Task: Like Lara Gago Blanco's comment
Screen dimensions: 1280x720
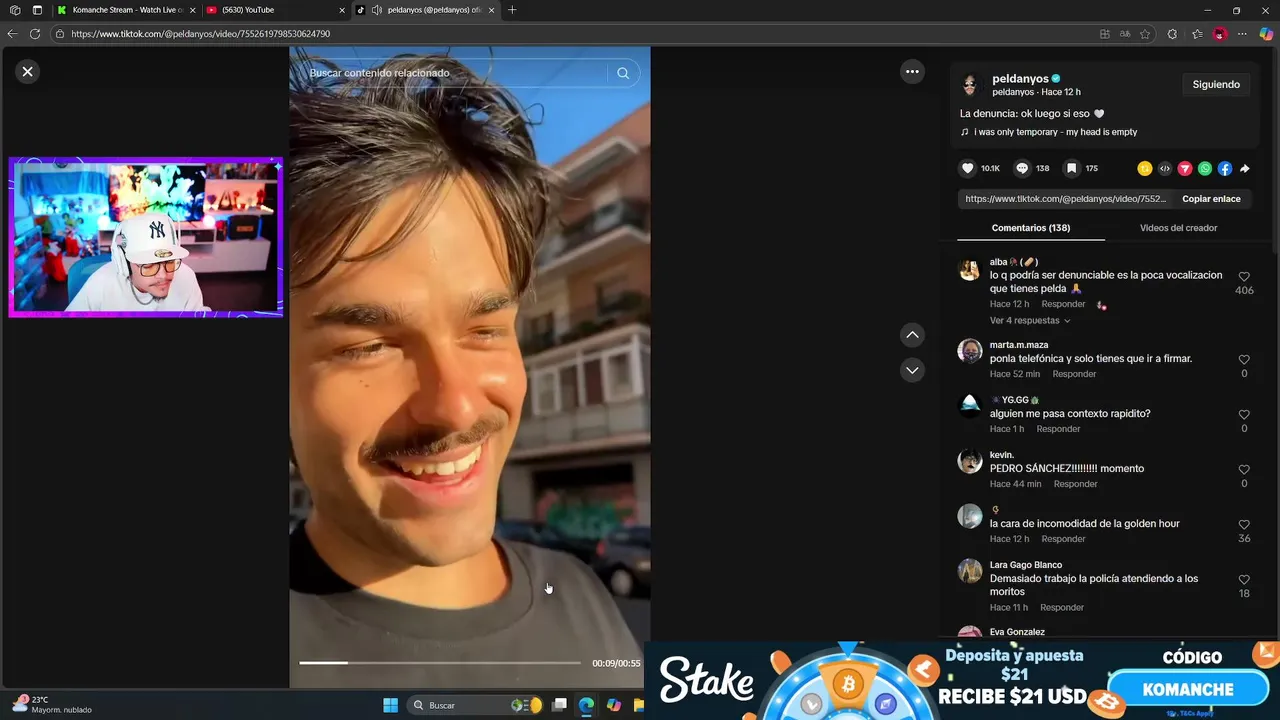Action: click(x=1244, y=580)
